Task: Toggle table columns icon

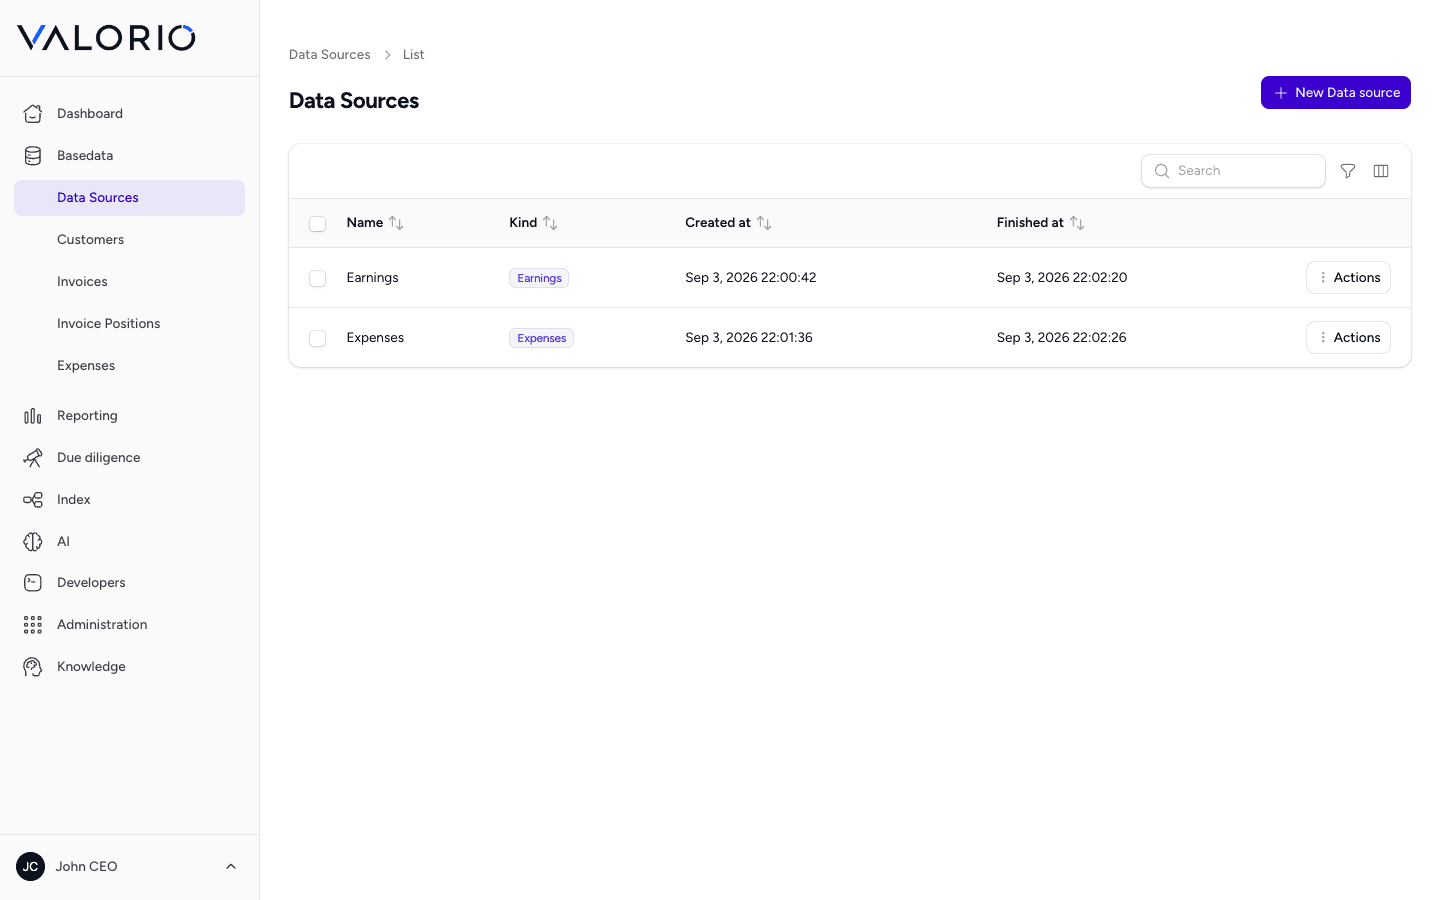Action: click(x=1381, y=171)
